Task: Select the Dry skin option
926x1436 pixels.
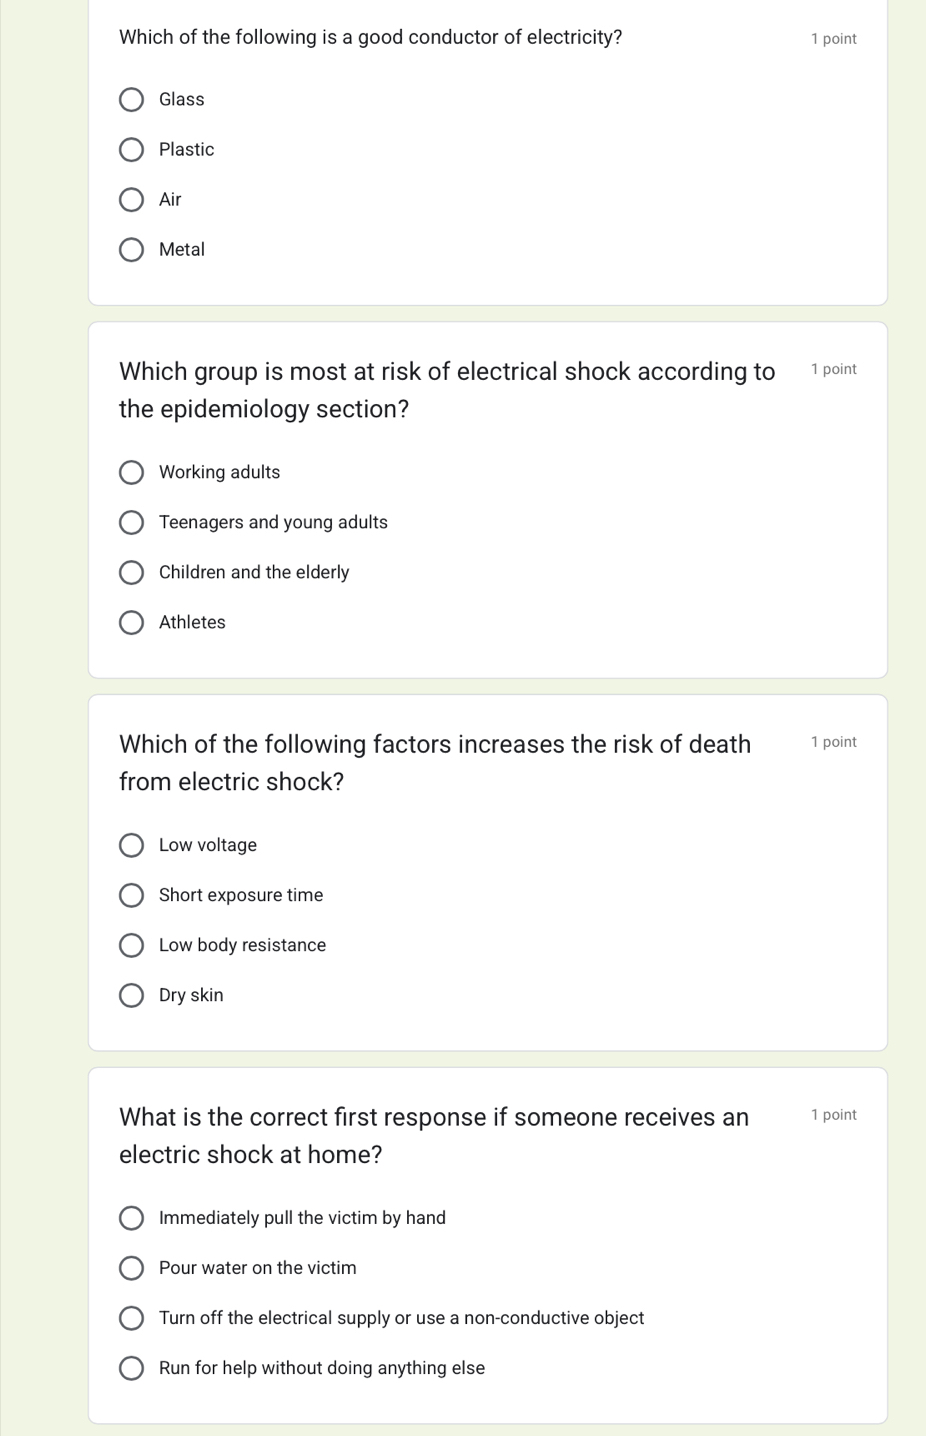Action: (132, 996)
